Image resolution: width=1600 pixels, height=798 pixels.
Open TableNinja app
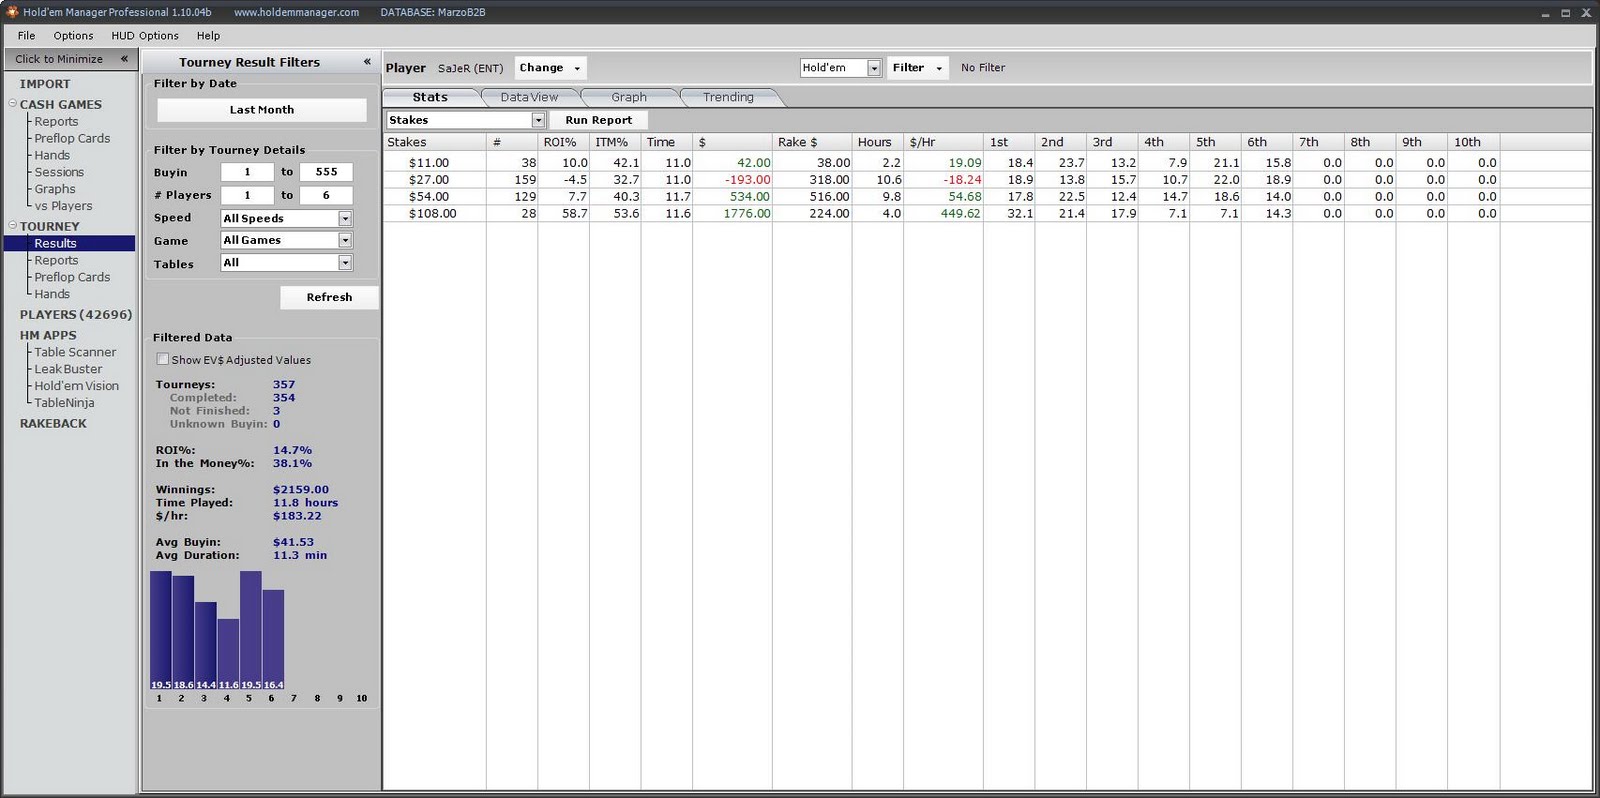(64, 403)
